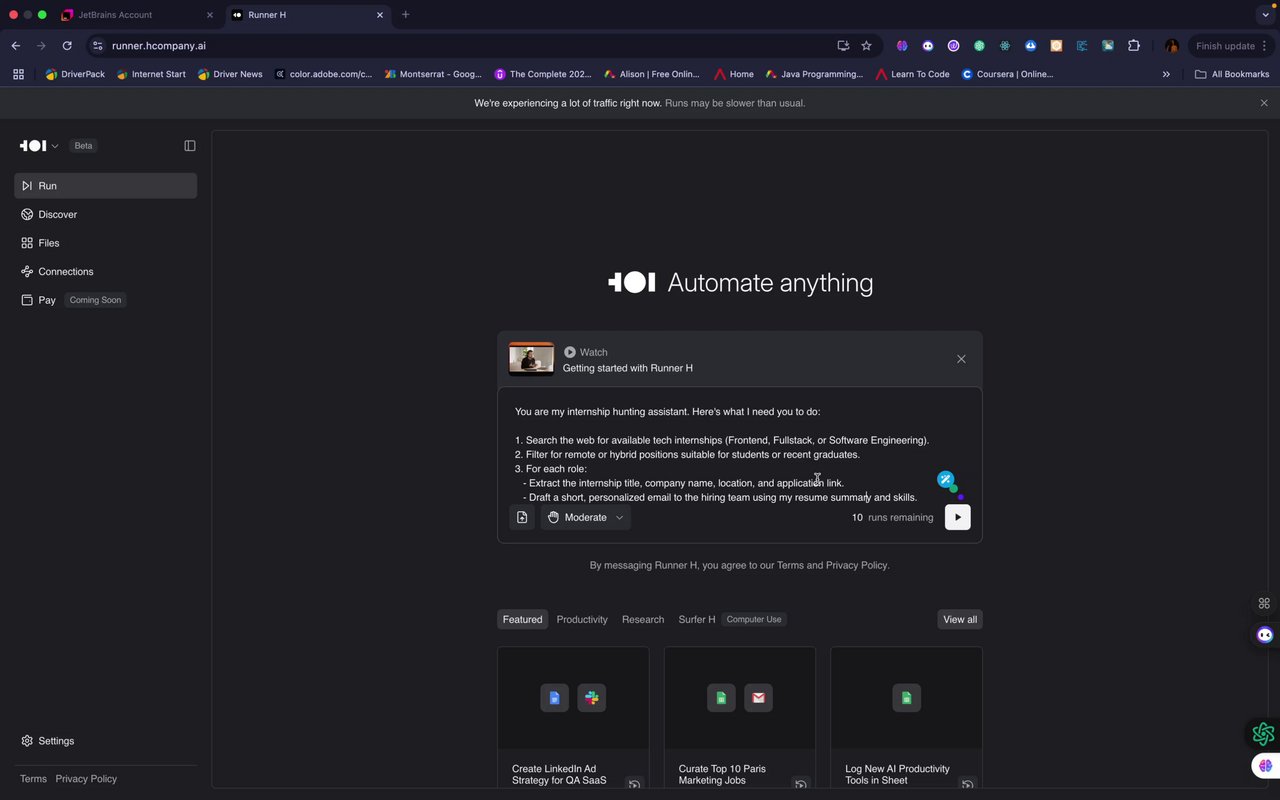The image size is (1280, 800).
Task: Click the React extension icon in toolbar
Action: (x=1005, y=46)
